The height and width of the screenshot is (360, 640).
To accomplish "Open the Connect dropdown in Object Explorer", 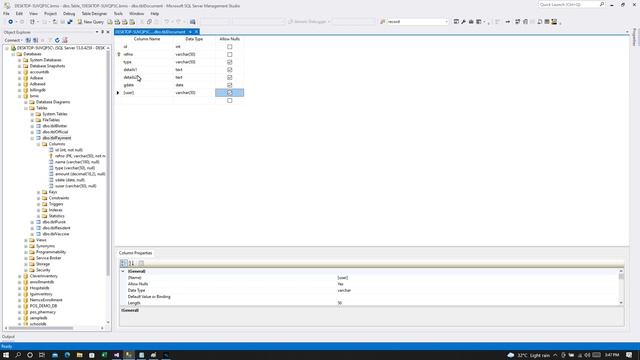I will click(13, 40).
